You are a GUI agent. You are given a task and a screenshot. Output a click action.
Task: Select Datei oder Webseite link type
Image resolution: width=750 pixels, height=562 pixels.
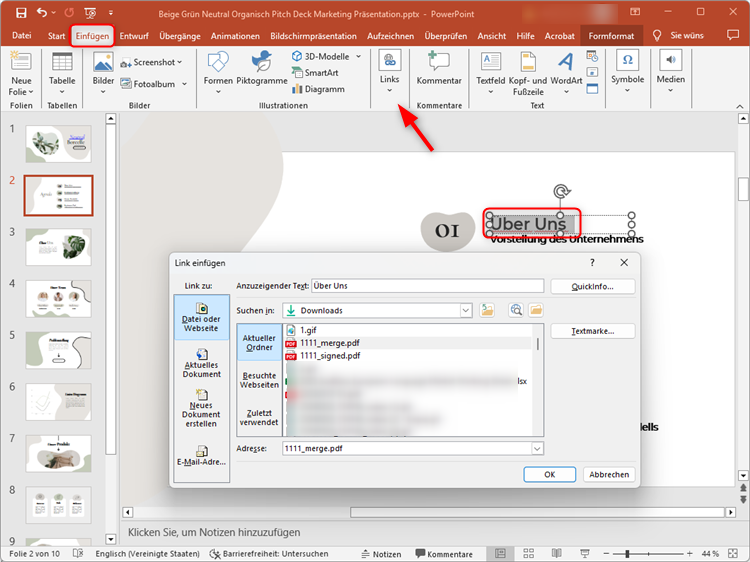201,317
